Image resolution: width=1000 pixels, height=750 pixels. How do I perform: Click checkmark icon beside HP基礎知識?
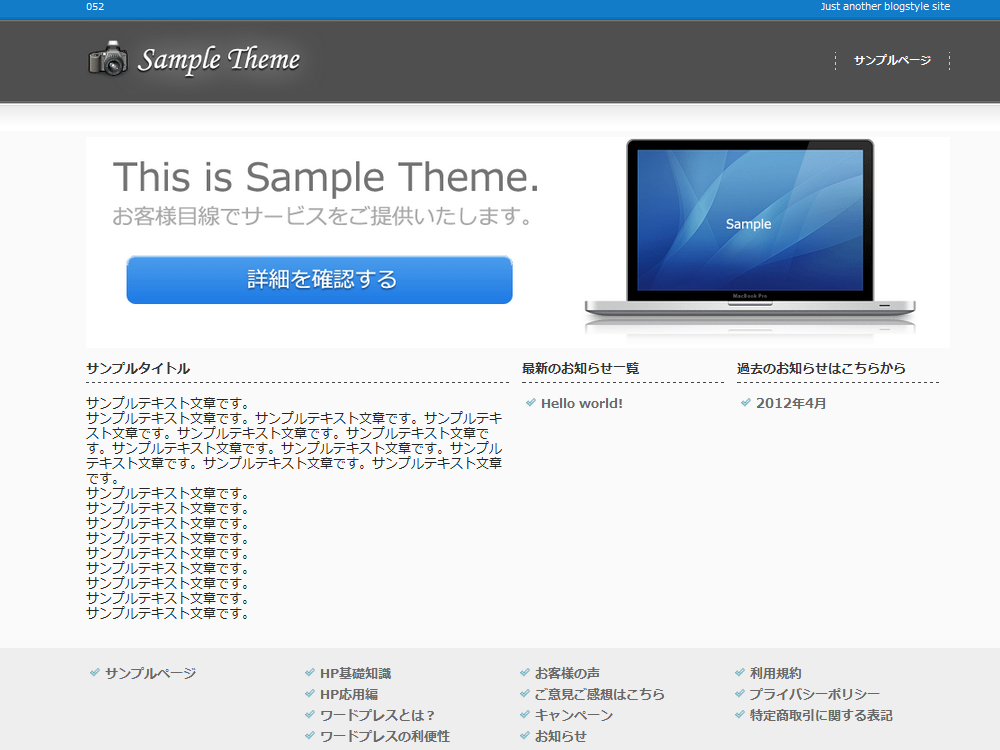(310, 672)
